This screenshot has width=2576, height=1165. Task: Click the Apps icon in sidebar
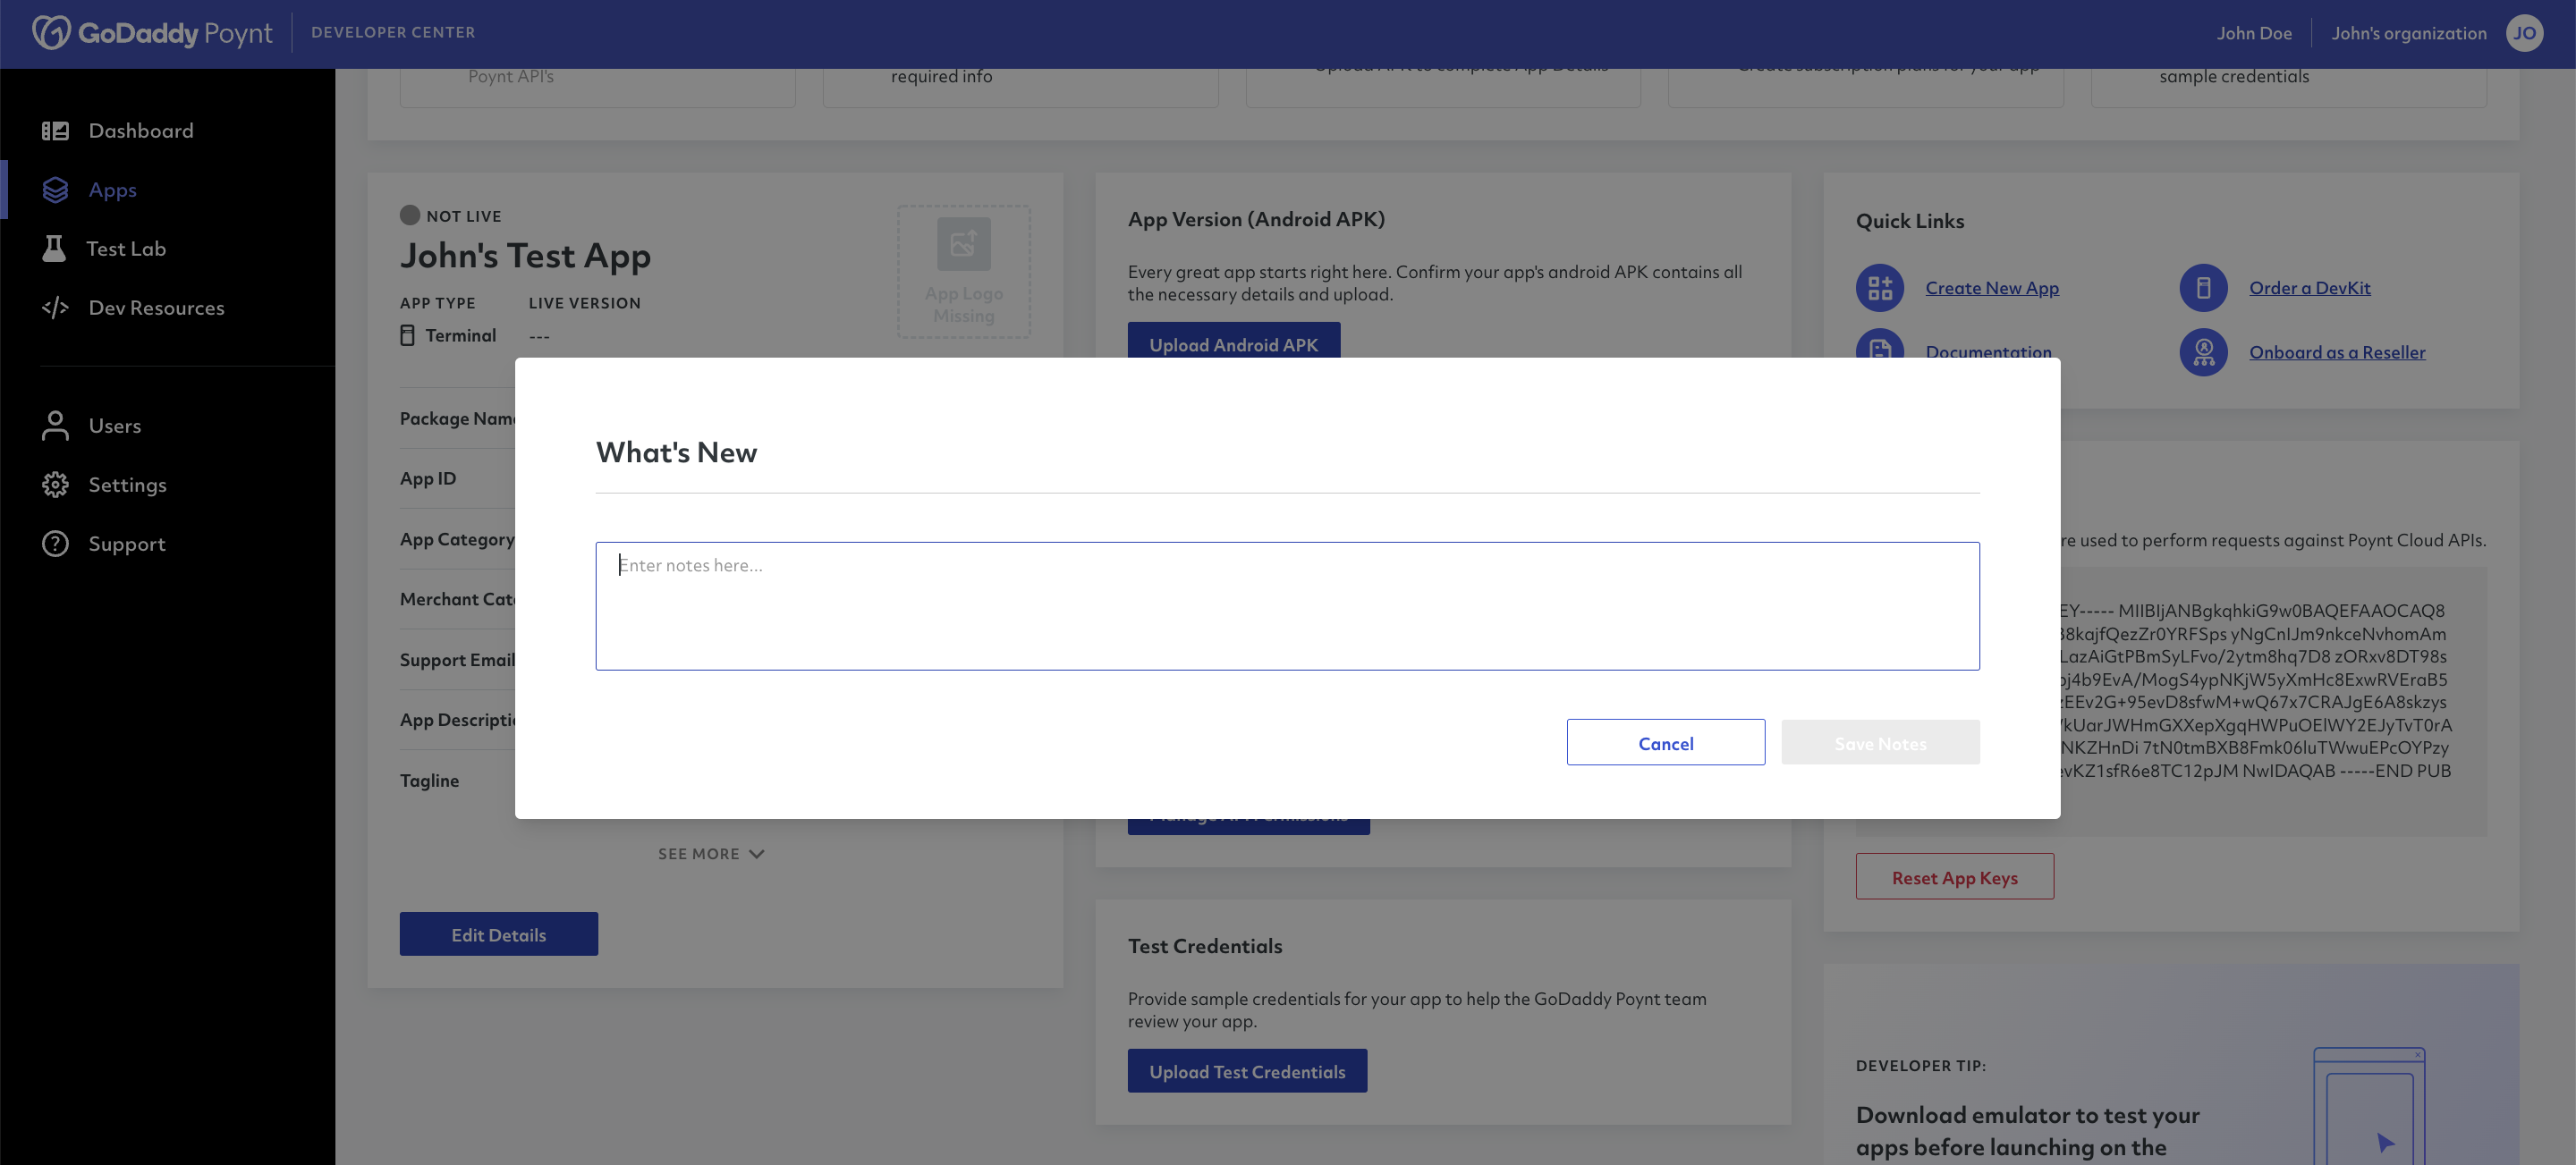(x=57, y=189)
